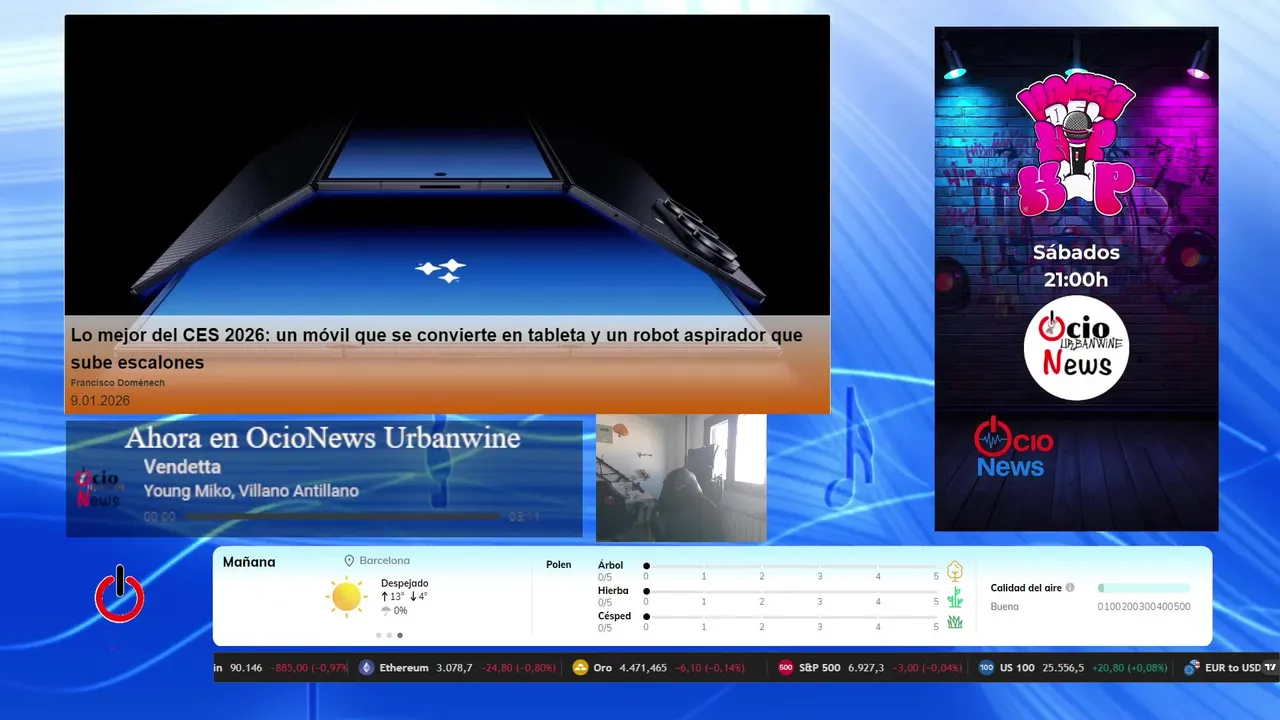Click the Barcelona location text
This screenshot has width=1280, height=720.
tap(384, 561)
